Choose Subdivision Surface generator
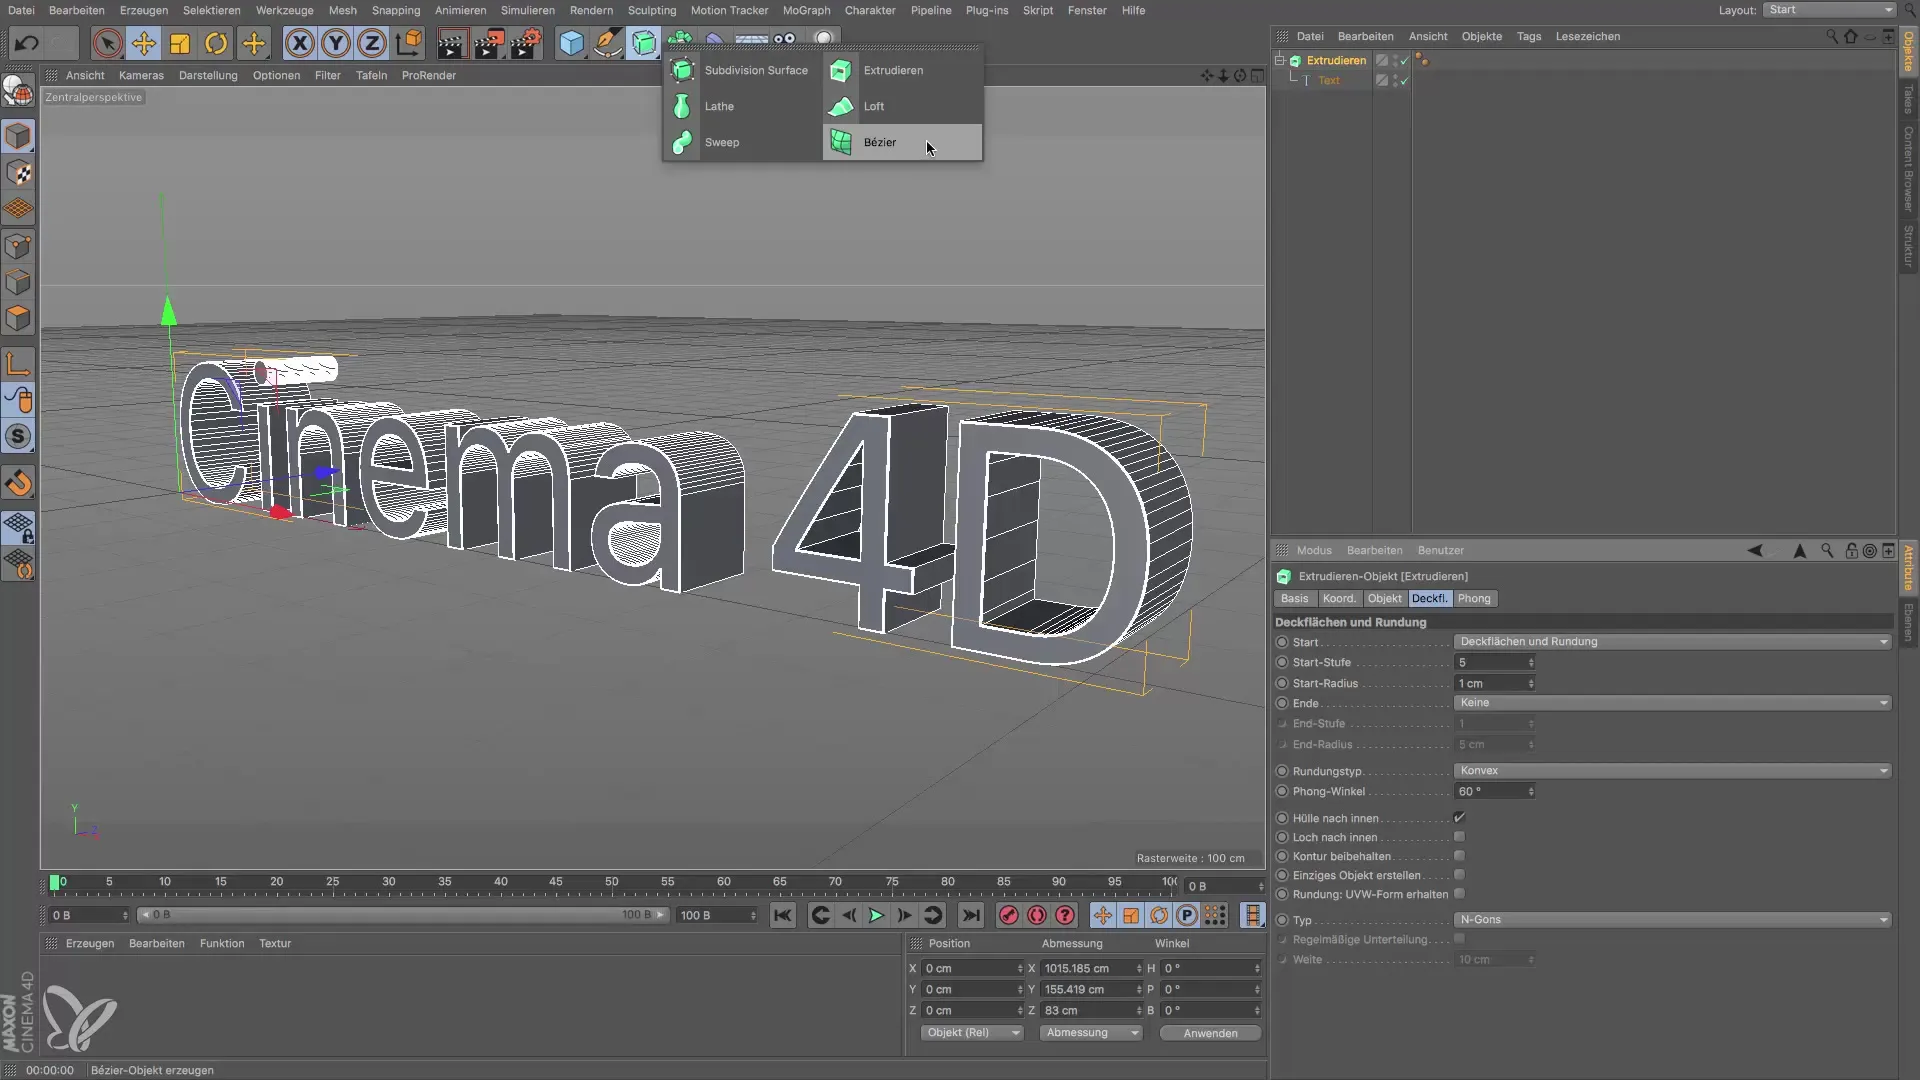The image size is (1920, 1080). (741, 70)
